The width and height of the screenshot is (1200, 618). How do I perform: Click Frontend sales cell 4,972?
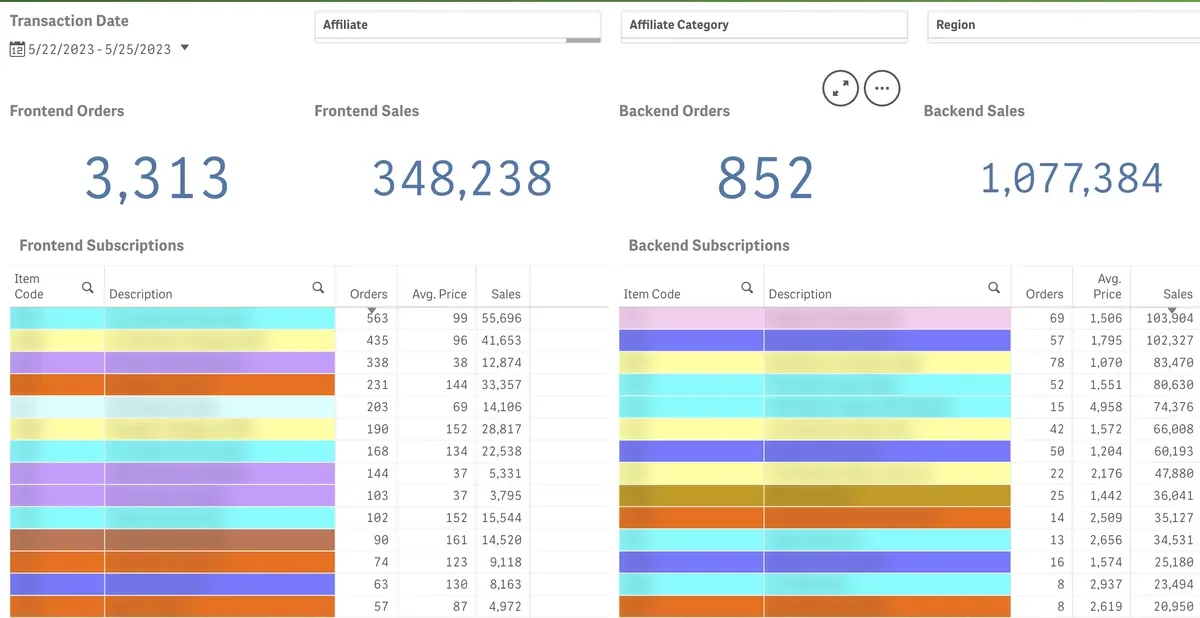(x=505, y=606)
